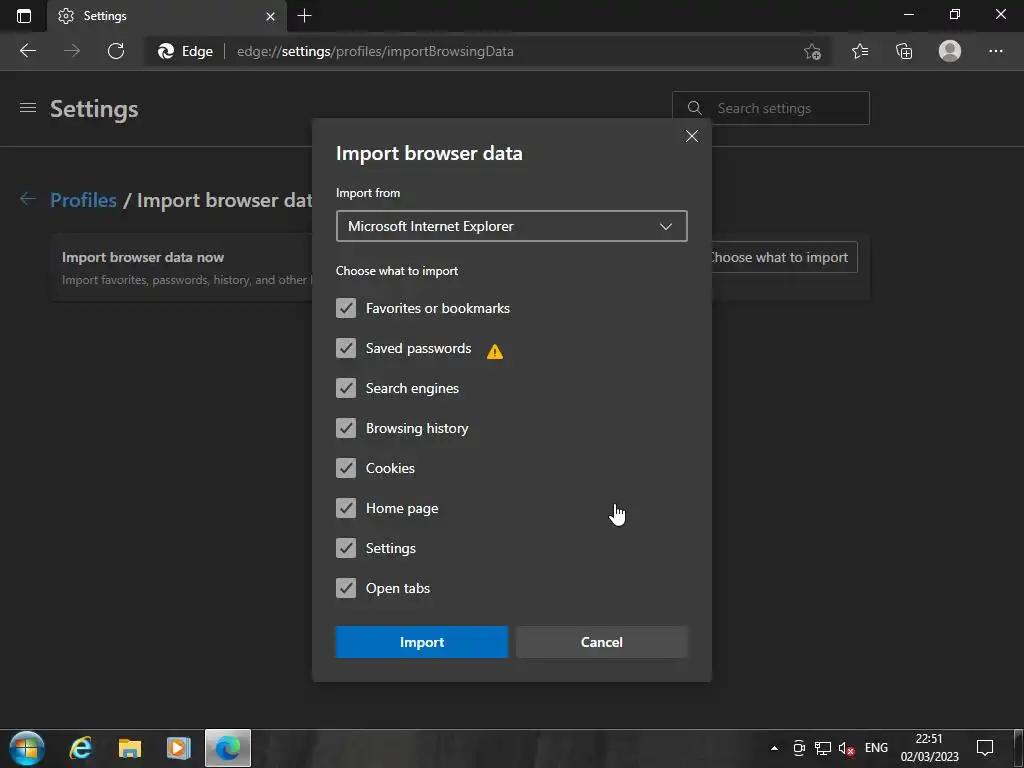Open the Profiles breadcrumb link
Screen dimensions: 1024x768
click(83, 200)
